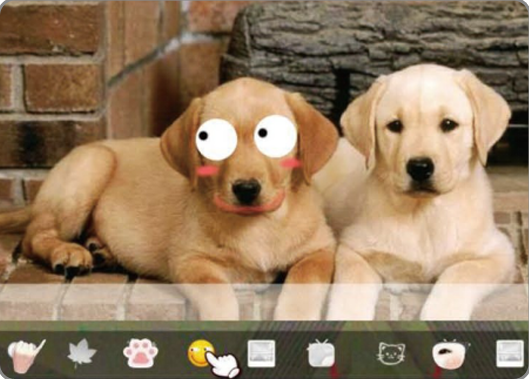Image resolution: width=529 pixels, height=379 pixels.
Task: Choose the maple leaf effect icon
Action: click(x=81, y=353)
